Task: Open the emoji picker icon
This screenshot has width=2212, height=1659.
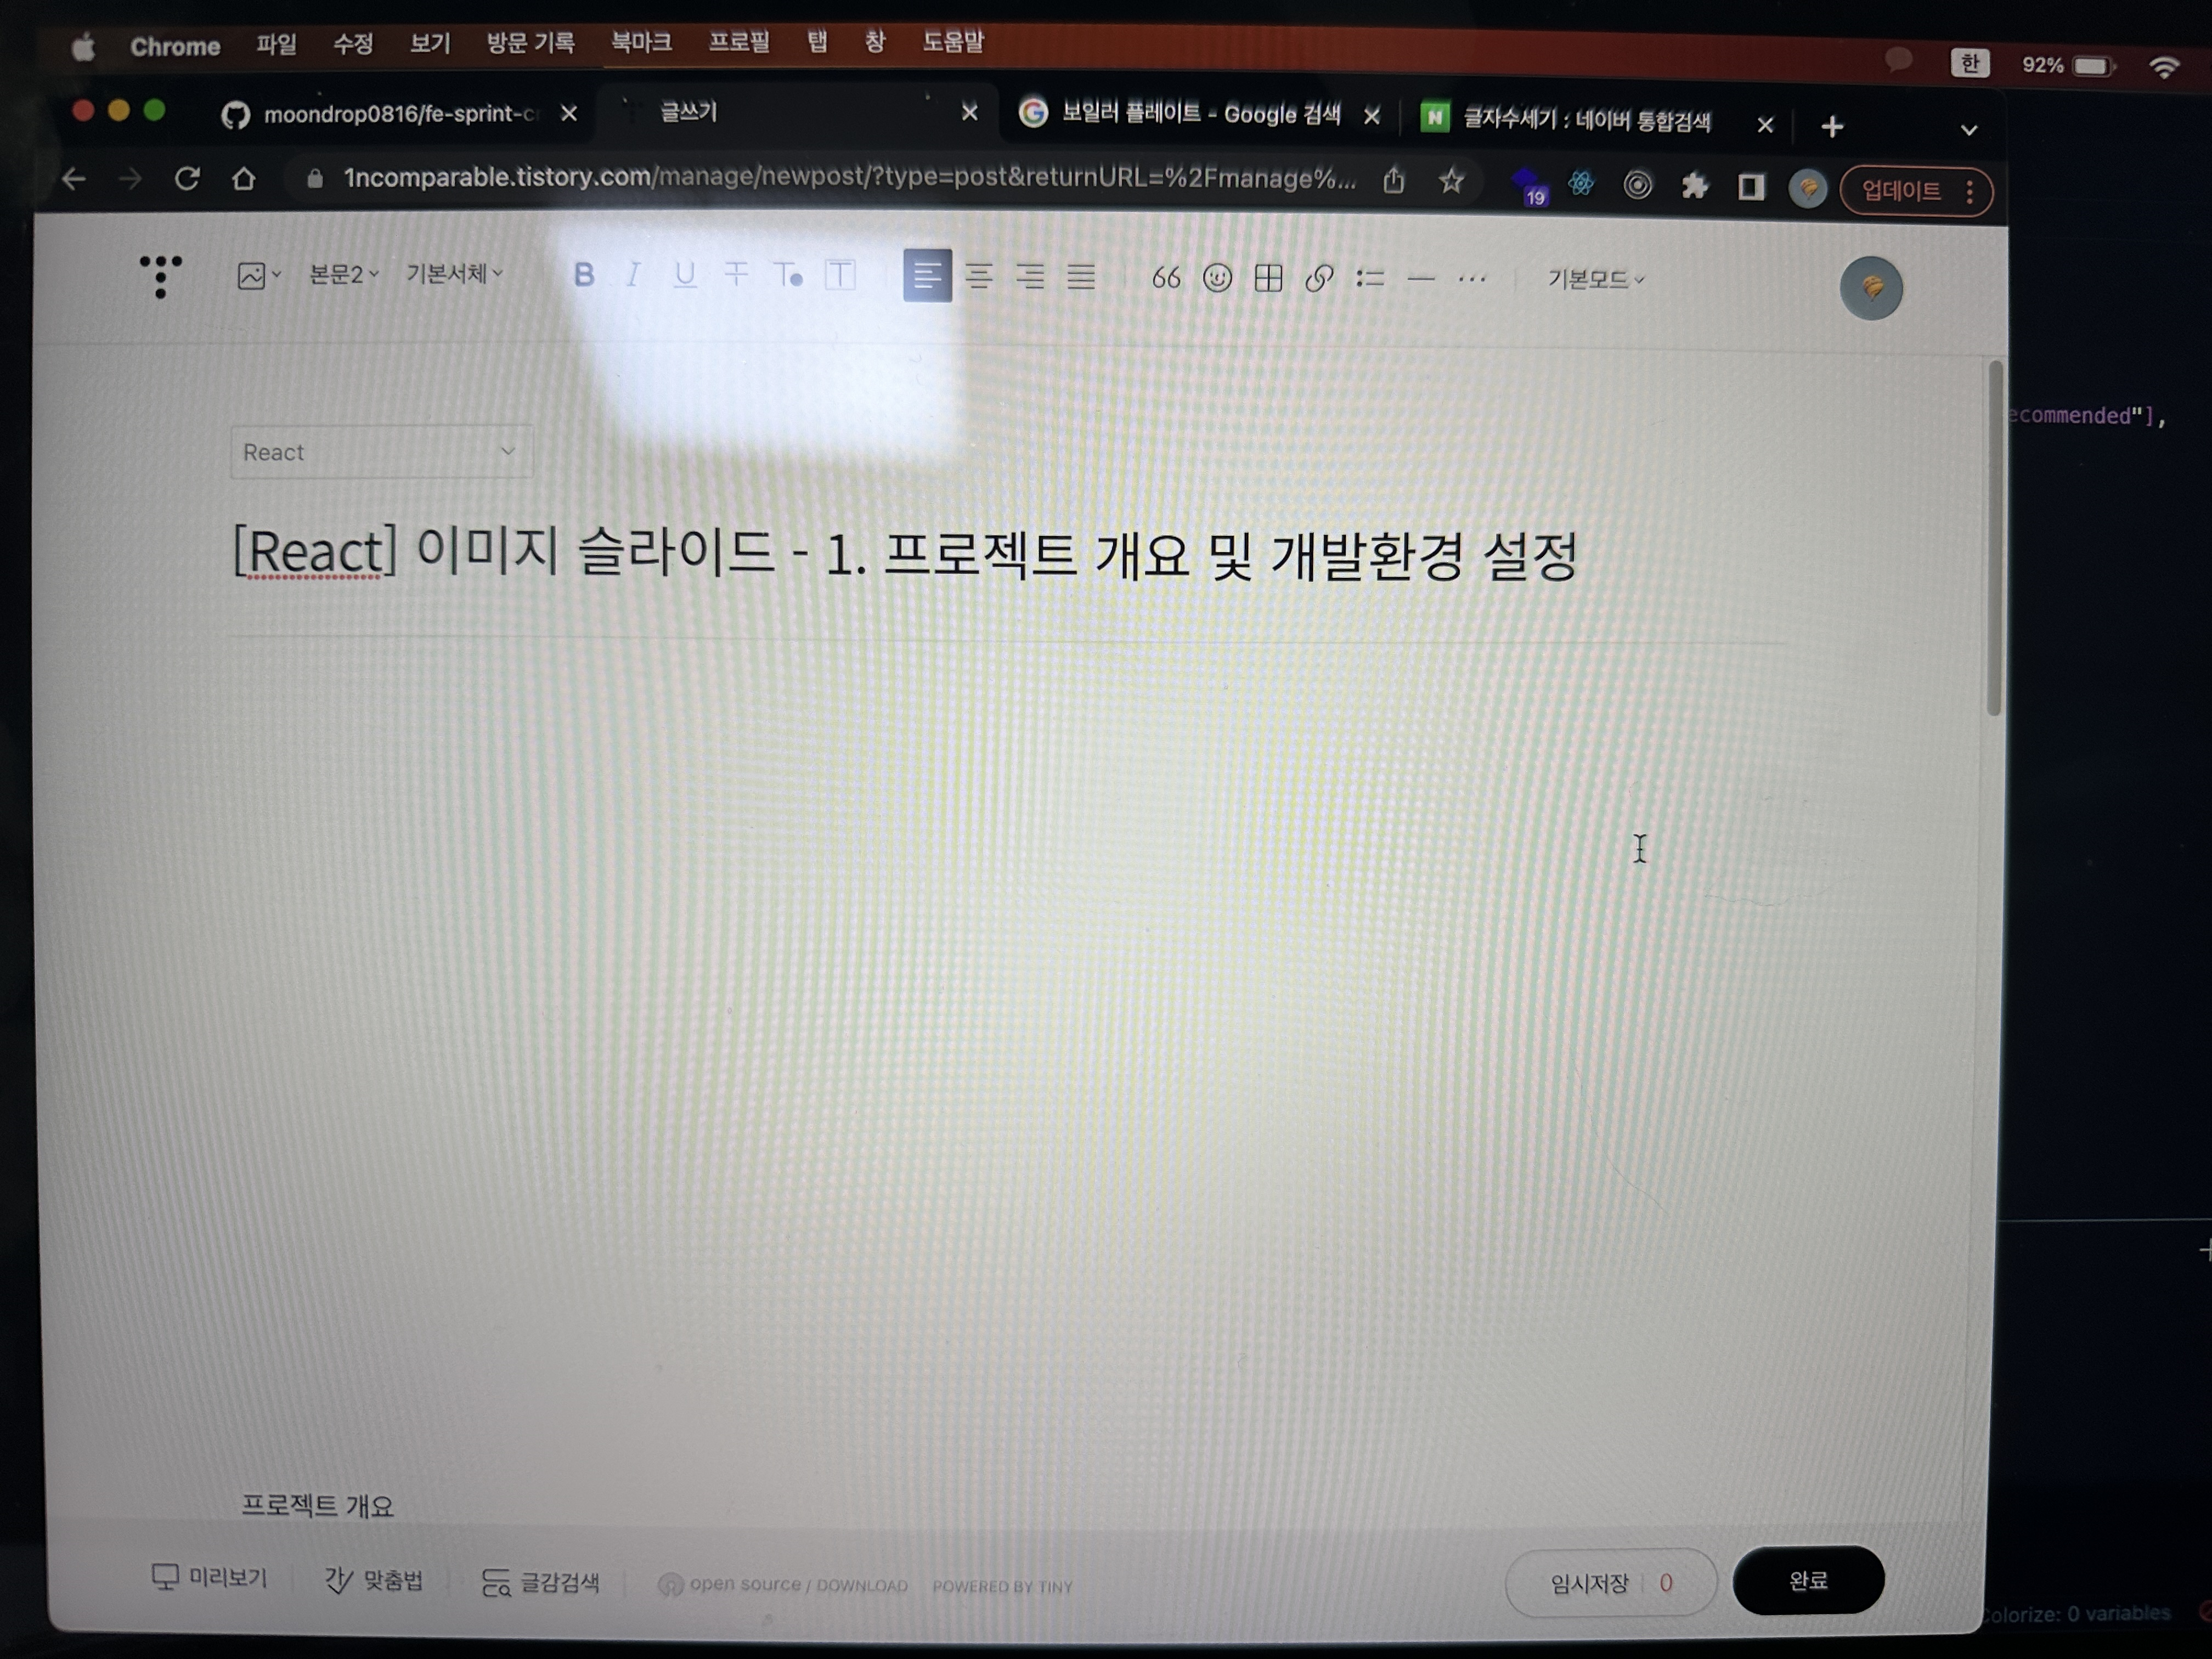Action: (x=1217, y=278)
